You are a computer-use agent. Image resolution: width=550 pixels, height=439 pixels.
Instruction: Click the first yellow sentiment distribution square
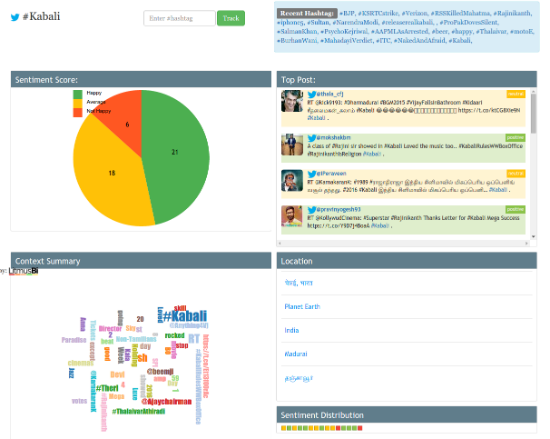click(x=283, y=428)
